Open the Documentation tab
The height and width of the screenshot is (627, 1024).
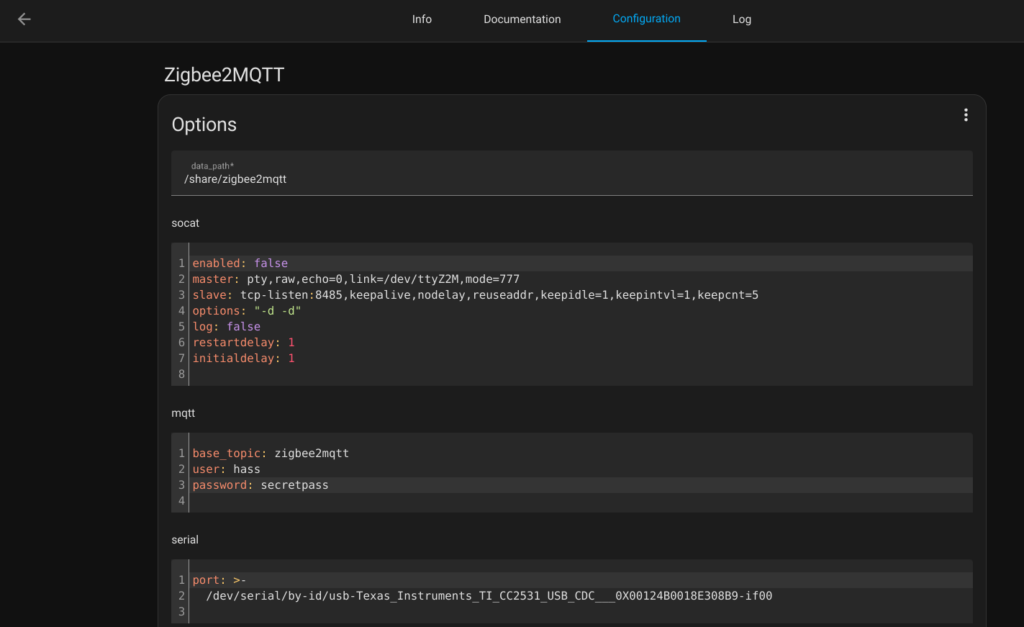click(x=522, y=20)
